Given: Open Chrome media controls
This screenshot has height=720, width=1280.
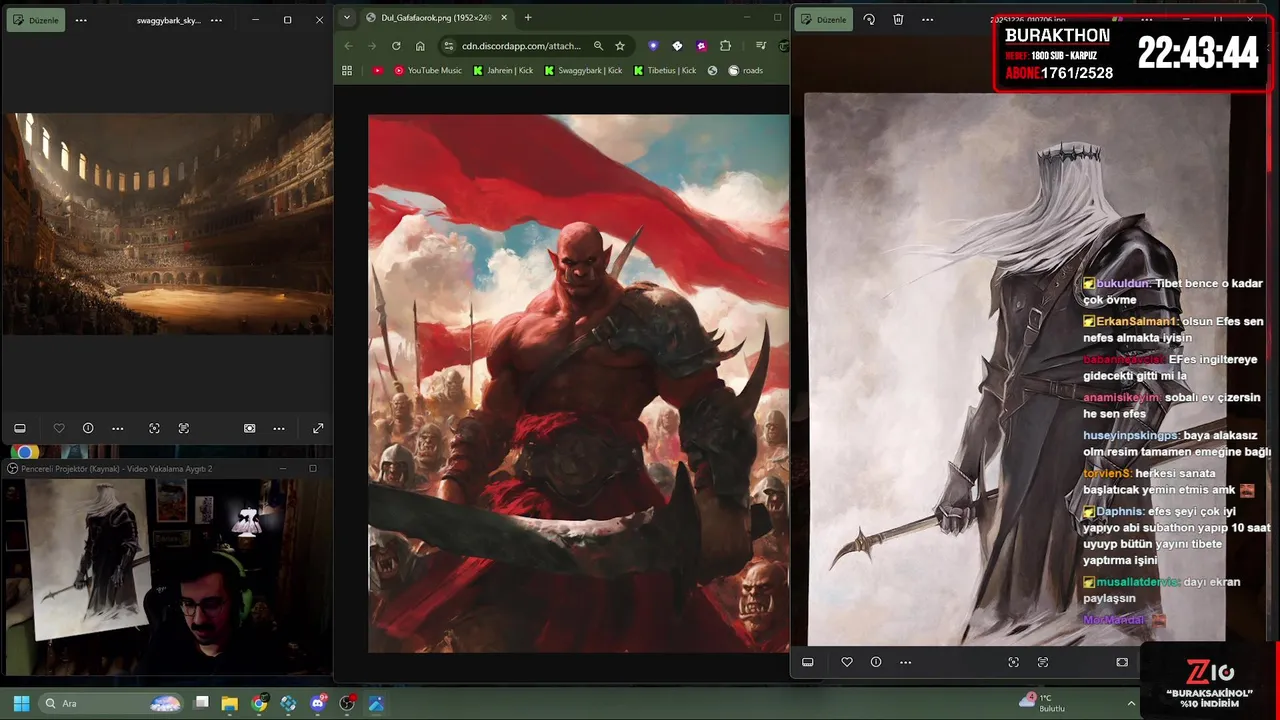Looking at the screenshot, I should point(761,46).
